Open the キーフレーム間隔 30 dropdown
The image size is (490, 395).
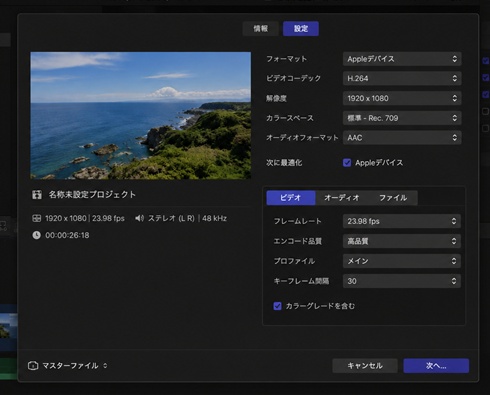point(402,281)
